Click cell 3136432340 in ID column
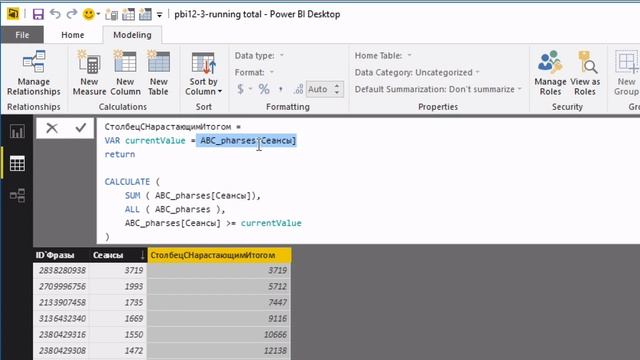Image resolution: width=640 pixels, height=360 pixels. (61, 318)
